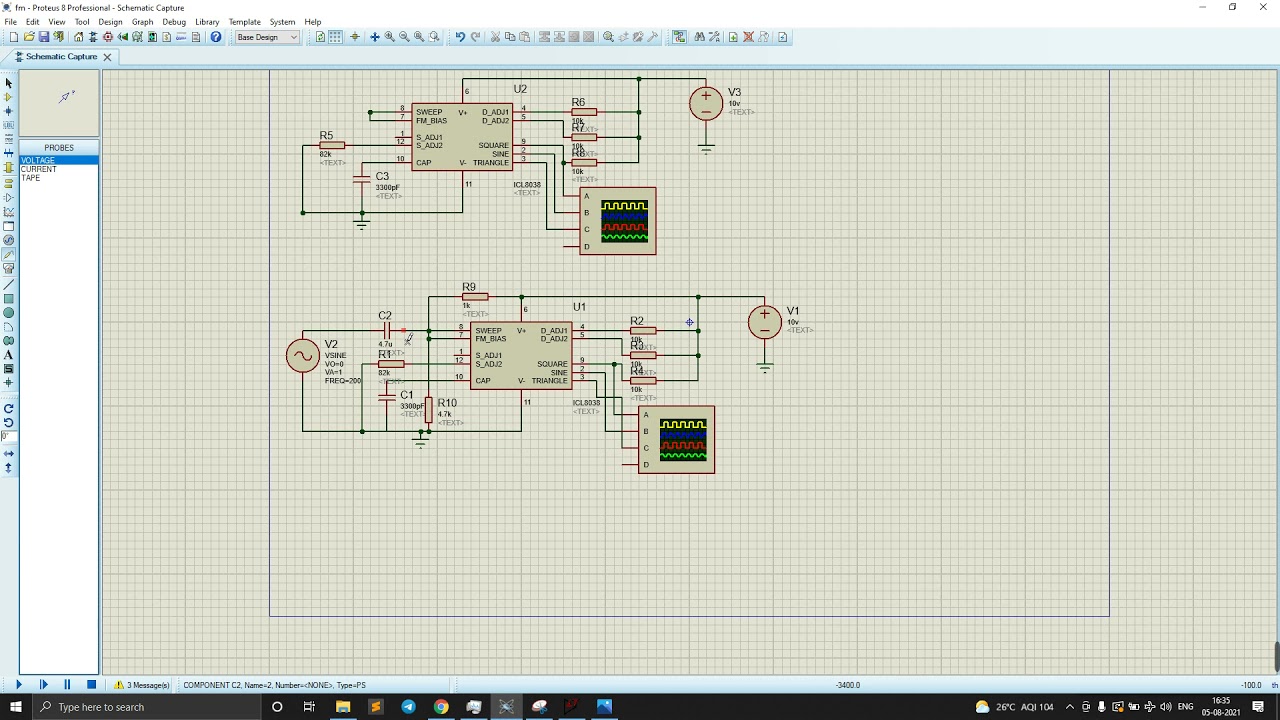
Task: Select the Generator Mode tool
Action: [9, 240]
